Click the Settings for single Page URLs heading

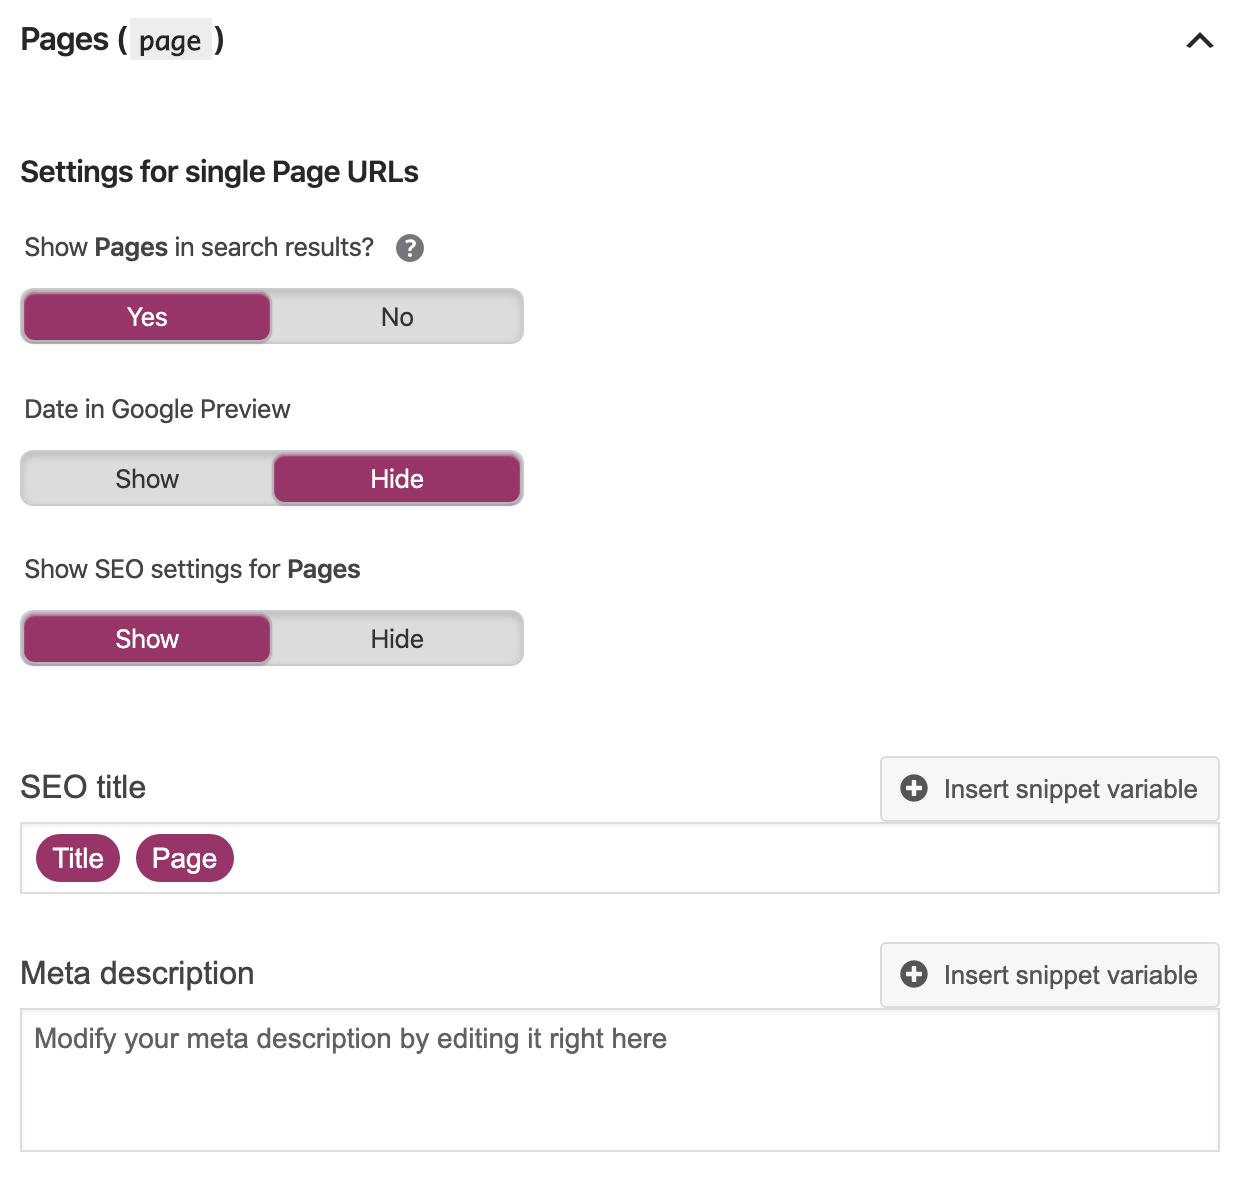pyautogui.click(x=219, y=172)
